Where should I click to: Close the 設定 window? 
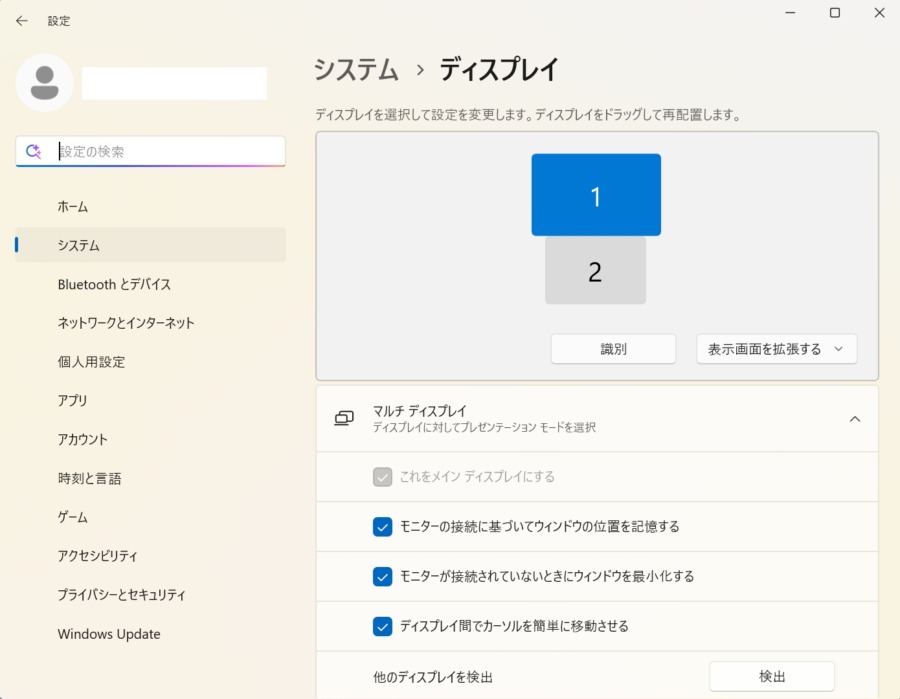tap(879, 13)
